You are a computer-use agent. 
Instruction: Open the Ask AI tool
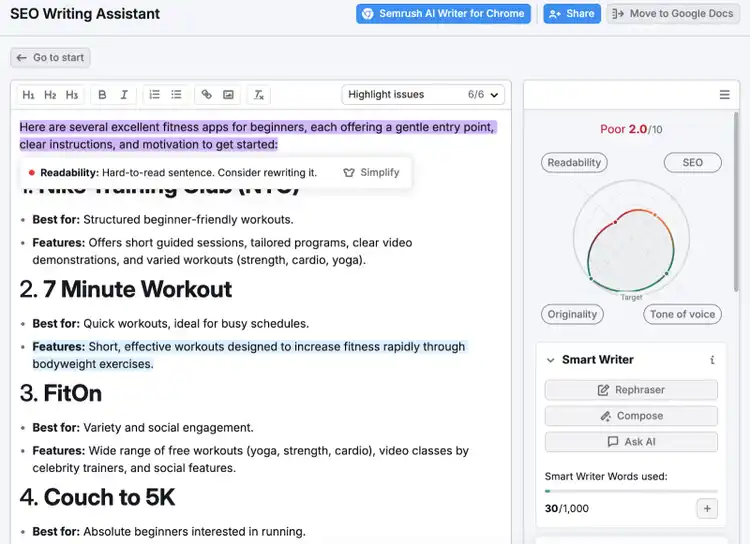(x=631, y=442)
